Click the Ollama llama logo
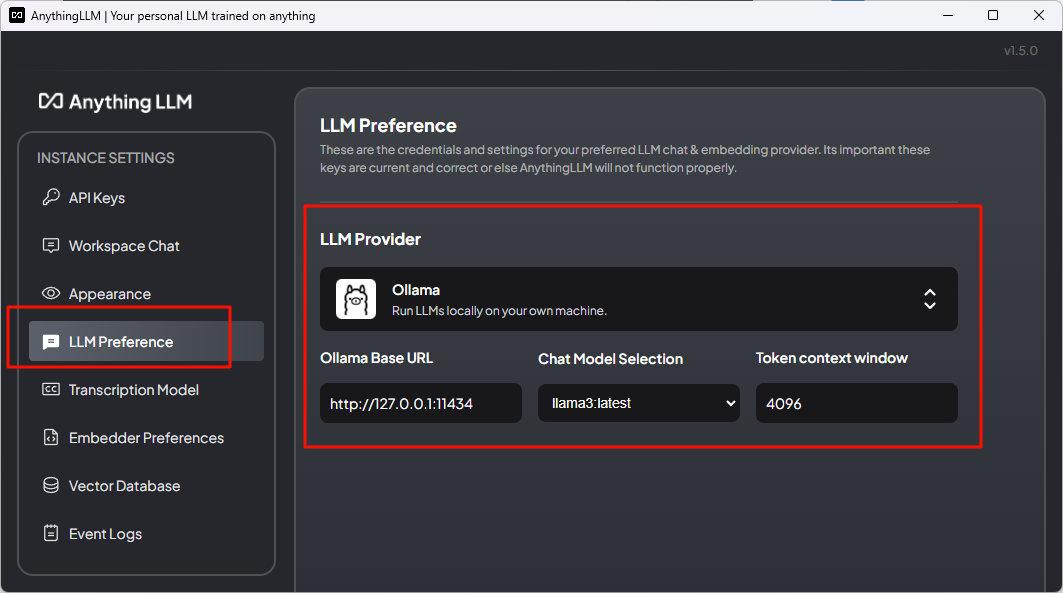The width and height of the screenshot is (1063, 593). pos(356,299)
